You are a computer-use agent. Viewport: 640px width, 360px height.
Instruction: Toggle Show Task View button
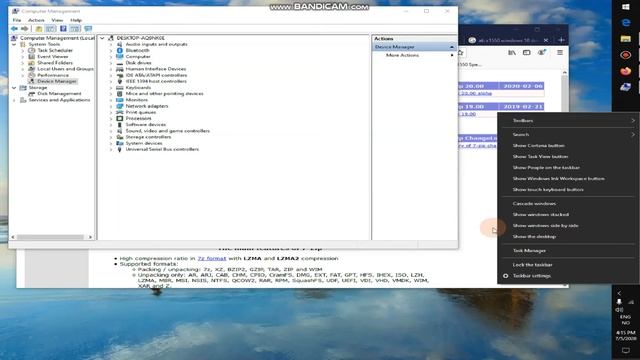[x=568, y=156]
